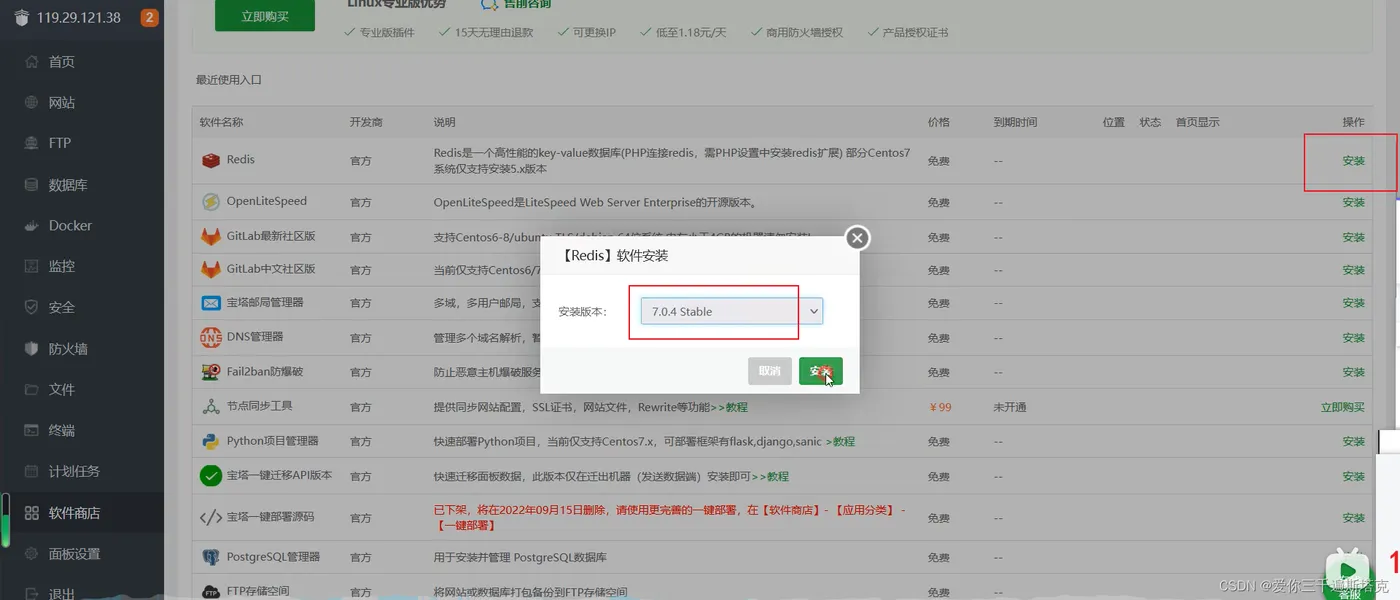Screen dimensions: 1400x600
Task: Click 安装 in the 宝塔一键迁移API版本 row
Action: click(1353, 476)
